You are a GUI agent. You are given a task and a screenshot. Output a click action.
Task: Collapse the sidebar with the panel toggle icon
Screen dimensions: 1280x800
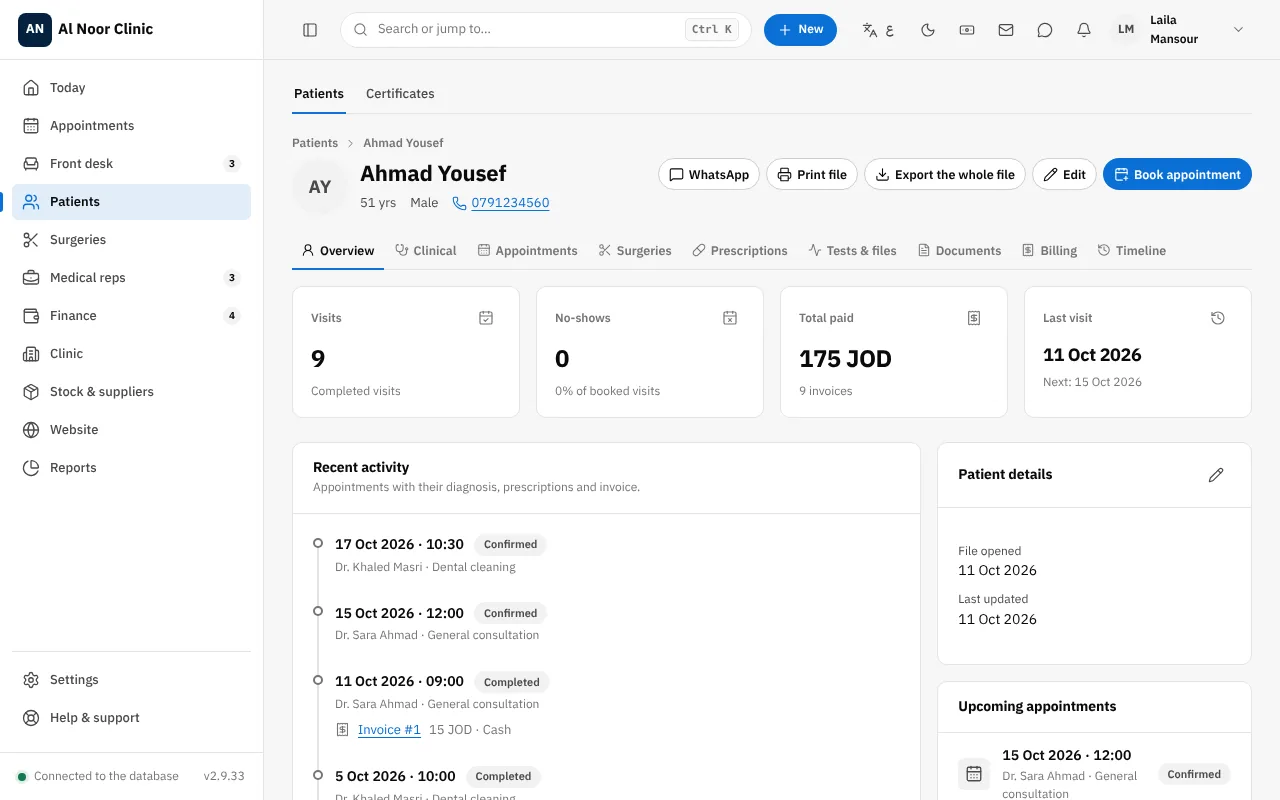(310, 30)
